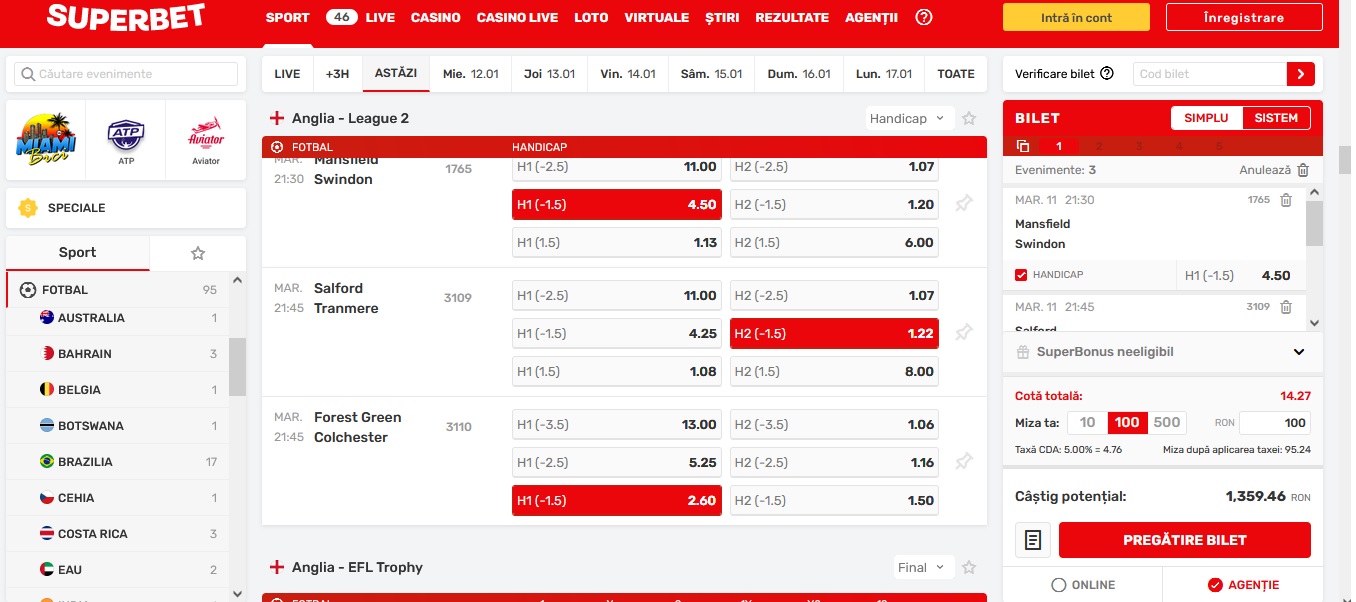Image resolution: width=1356 pixels, height=602 pixels.
Task: Switch bet slip to Sistem mode
Action: 1276,118
